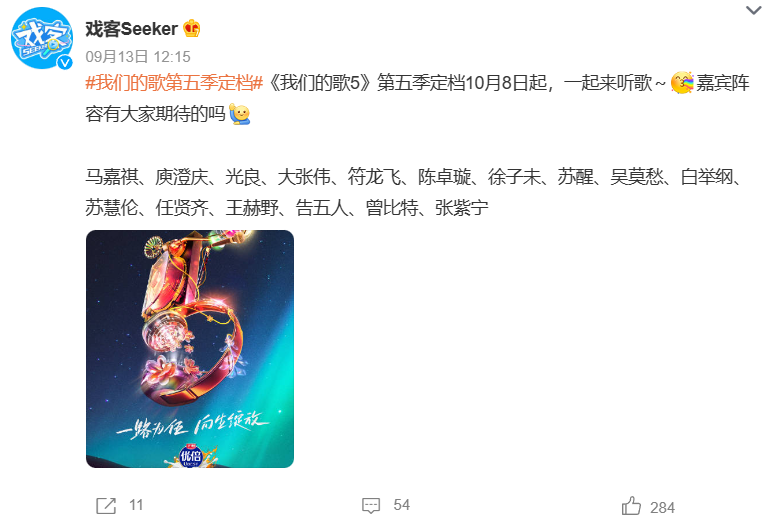Click the blue verified V badge
This screenshot has height=525, width=777.
pos(65,62)
